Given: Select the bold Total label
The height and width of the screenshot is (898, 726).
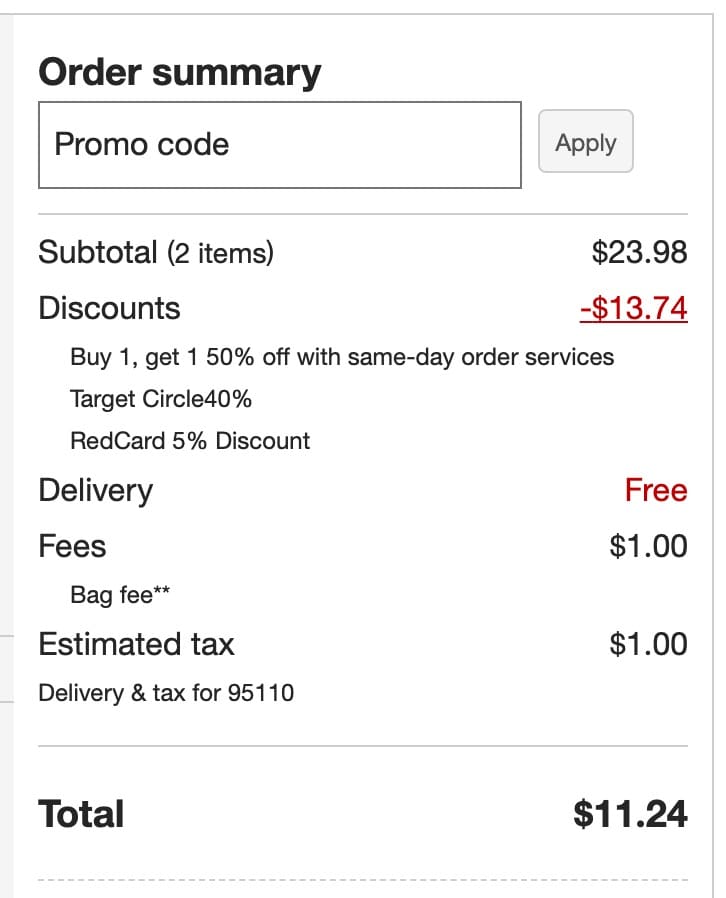Looking at the screenshot, I should [81, 814].
